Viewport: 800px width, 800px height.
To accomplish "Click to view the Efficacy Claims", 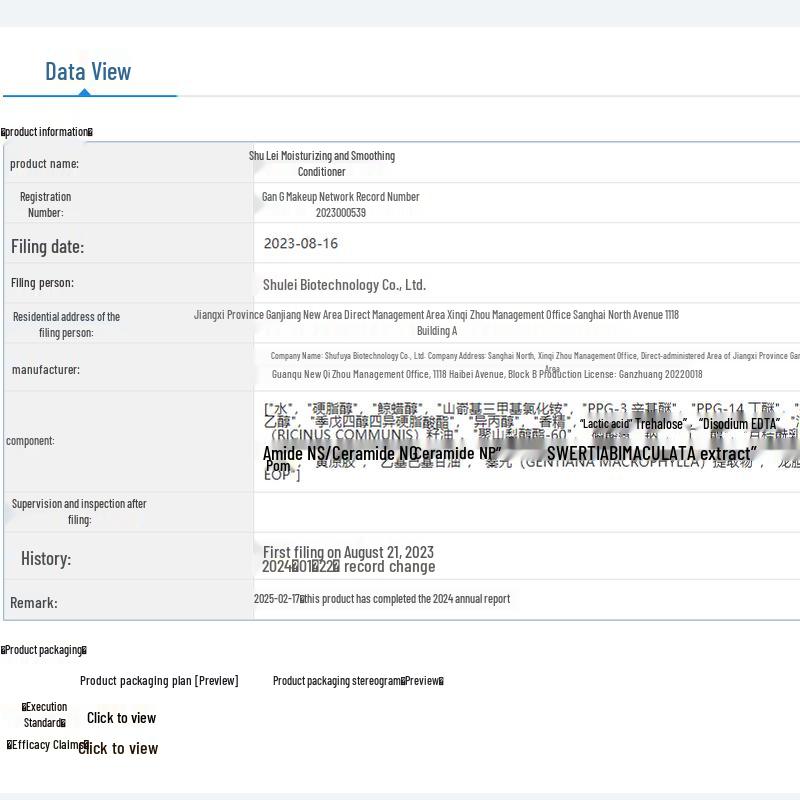I will 118,748.
